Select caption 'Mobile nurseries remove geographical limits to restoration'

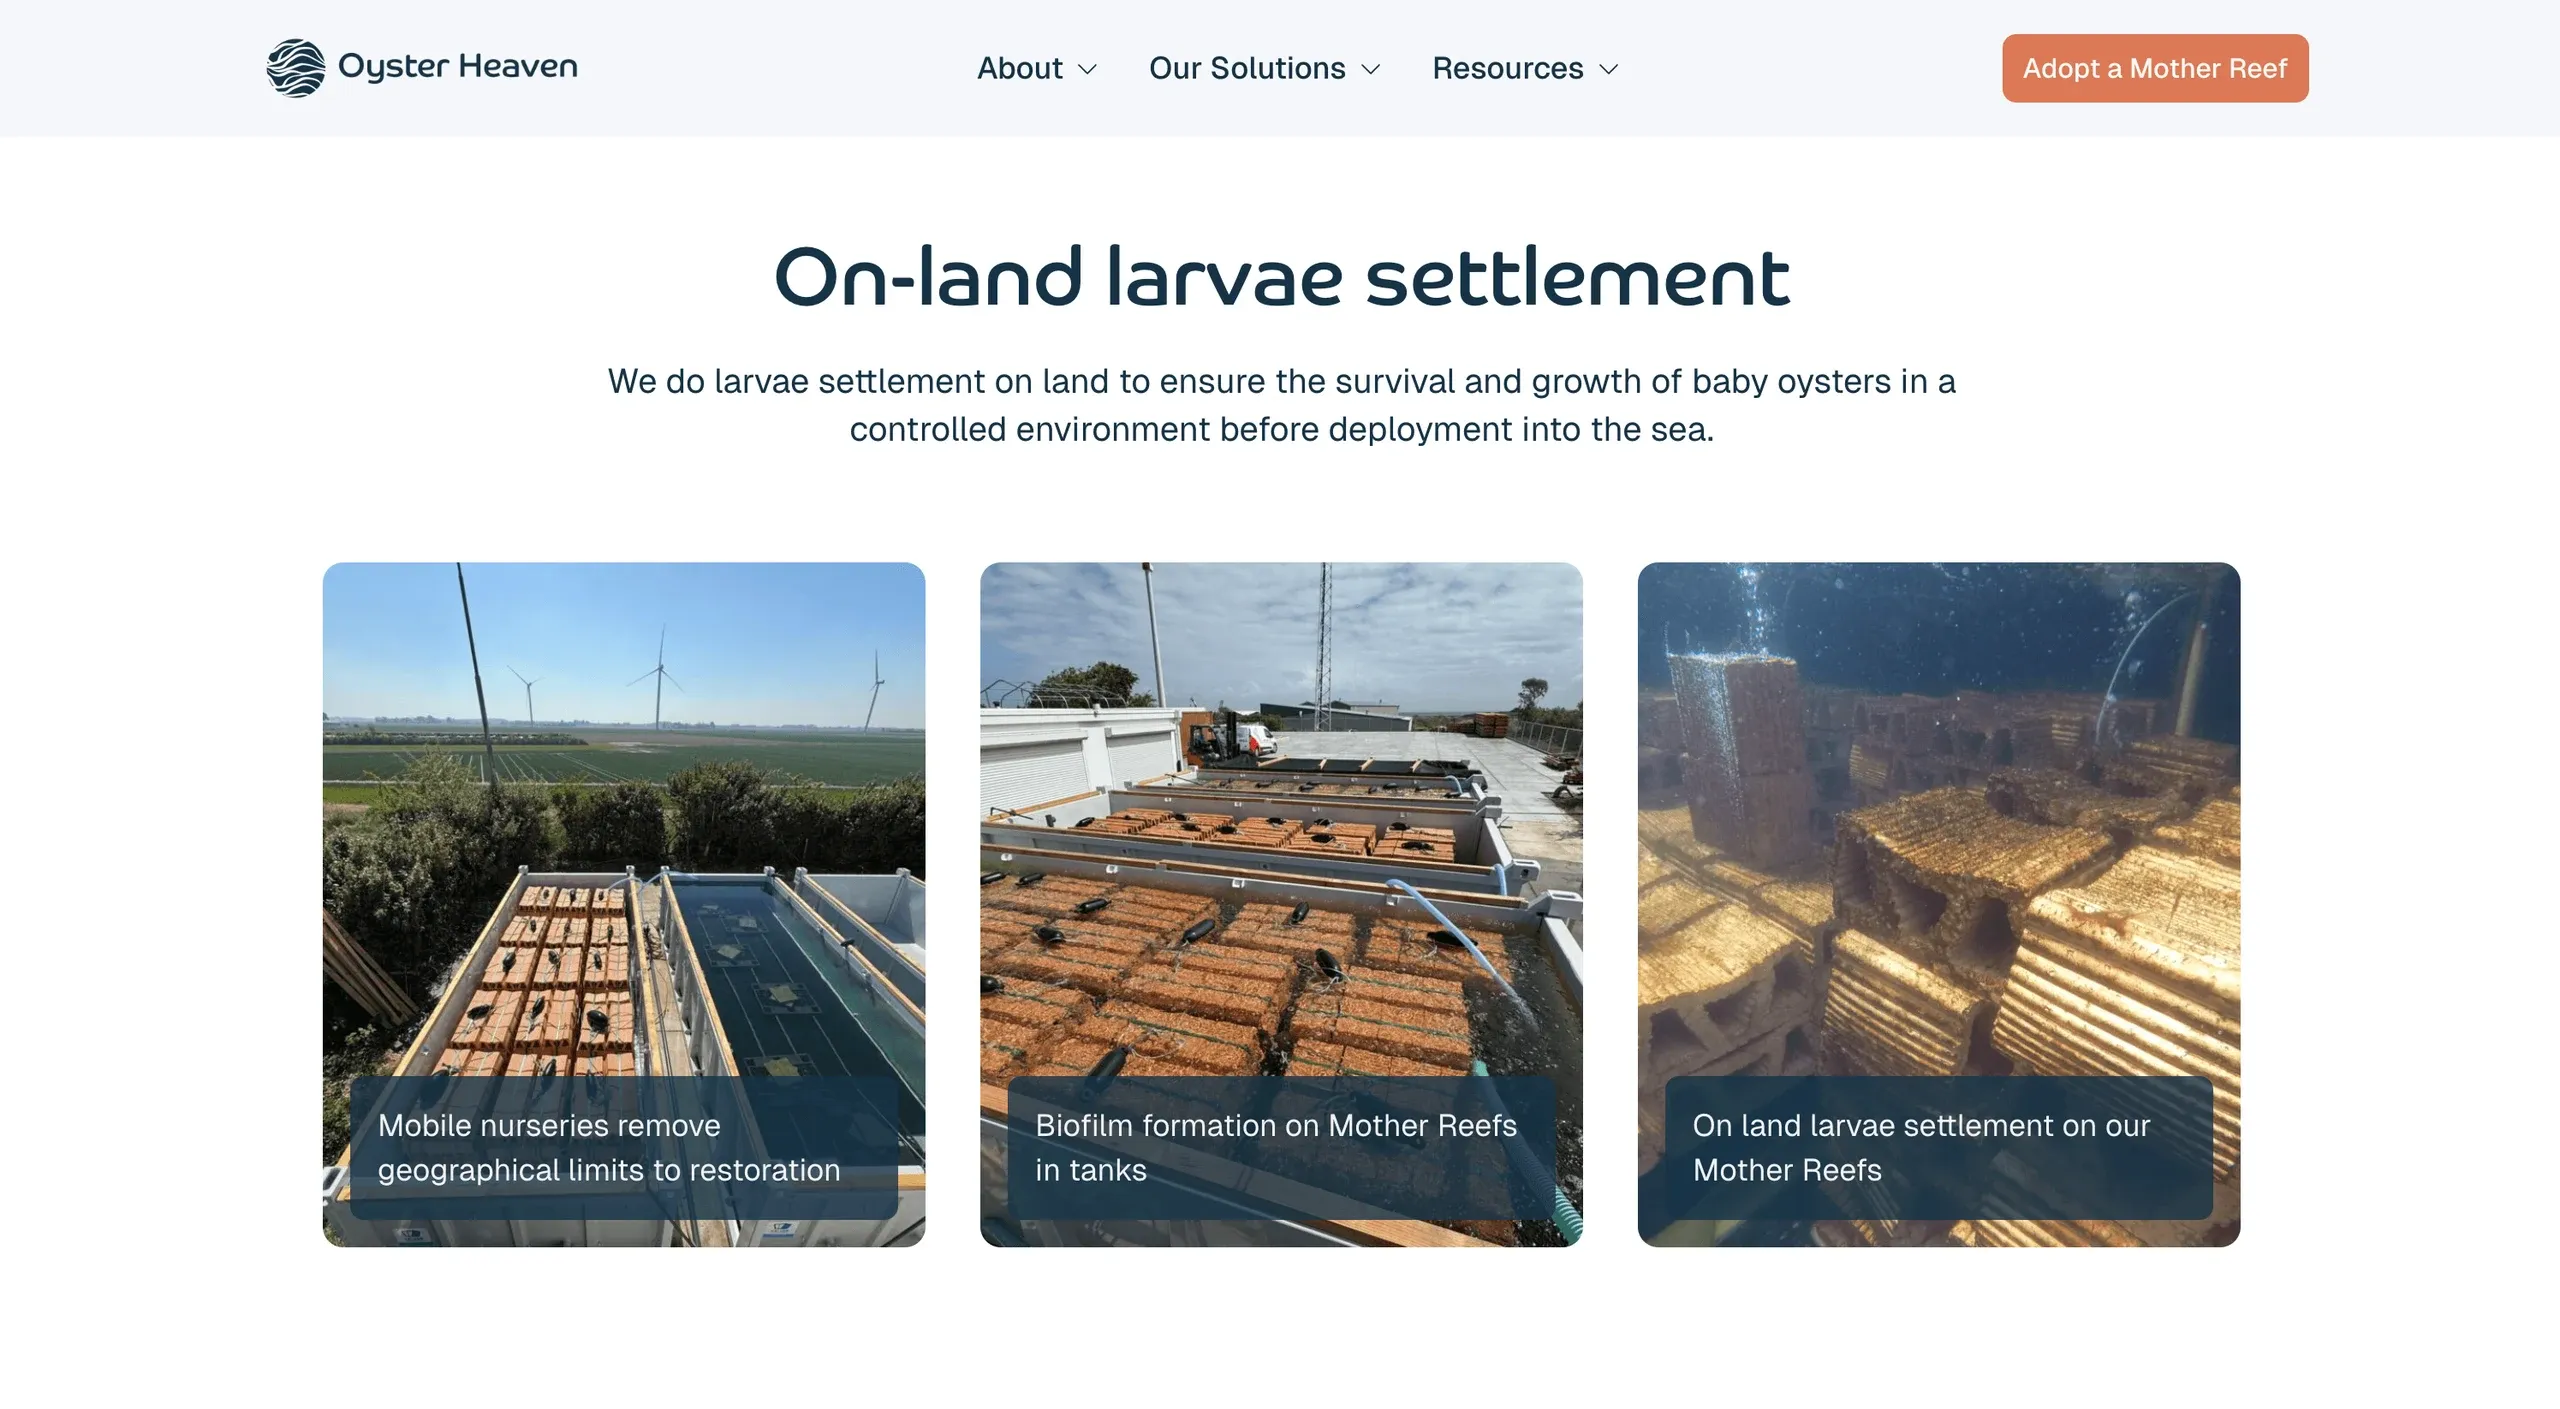point(609,1147)
